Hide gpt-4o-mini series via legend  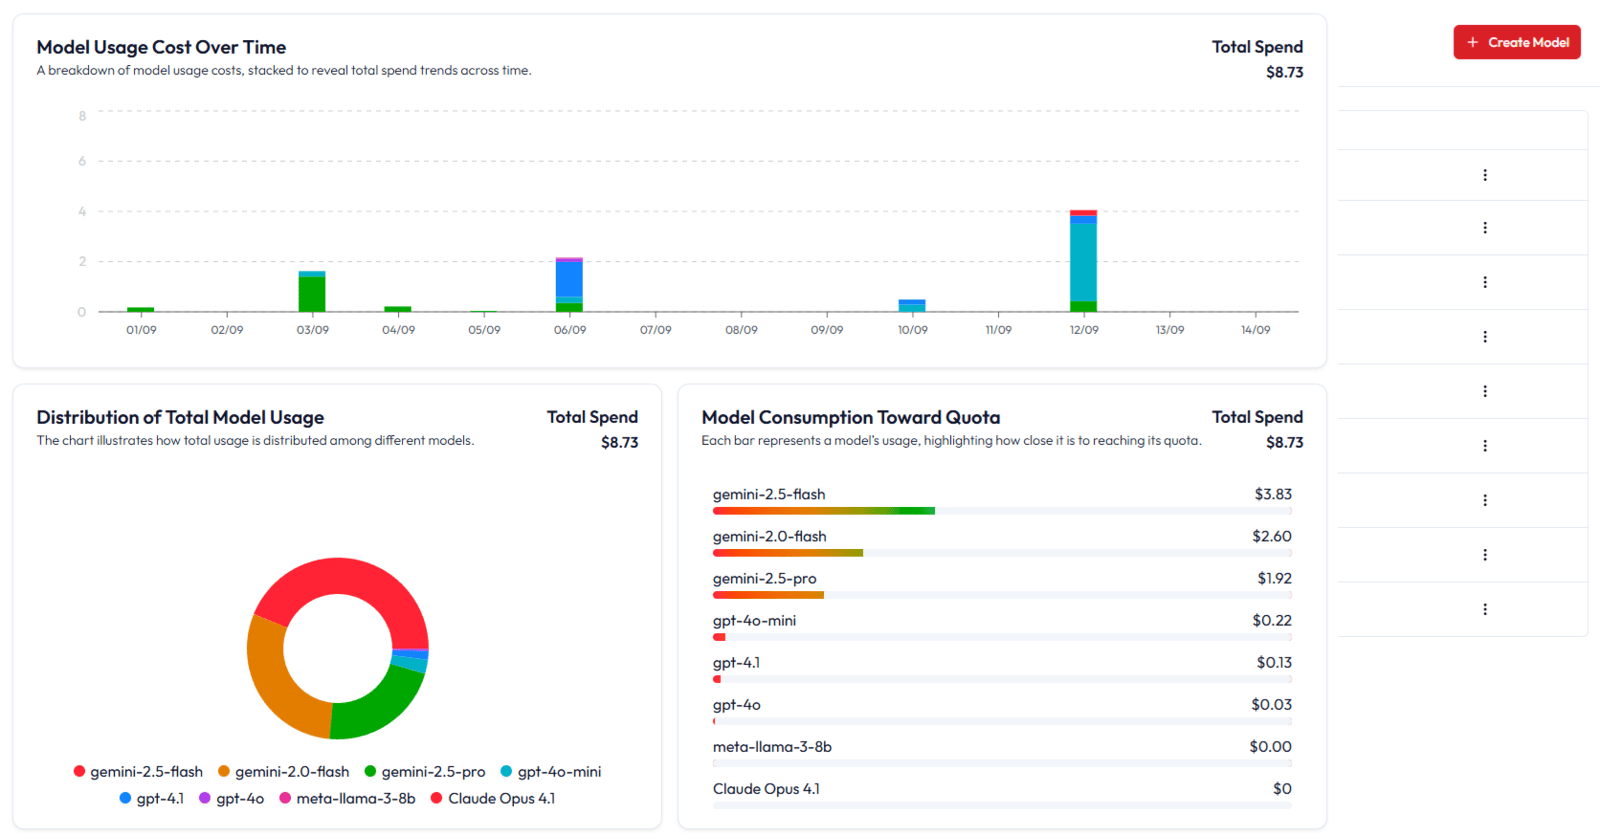click(551, 772)
